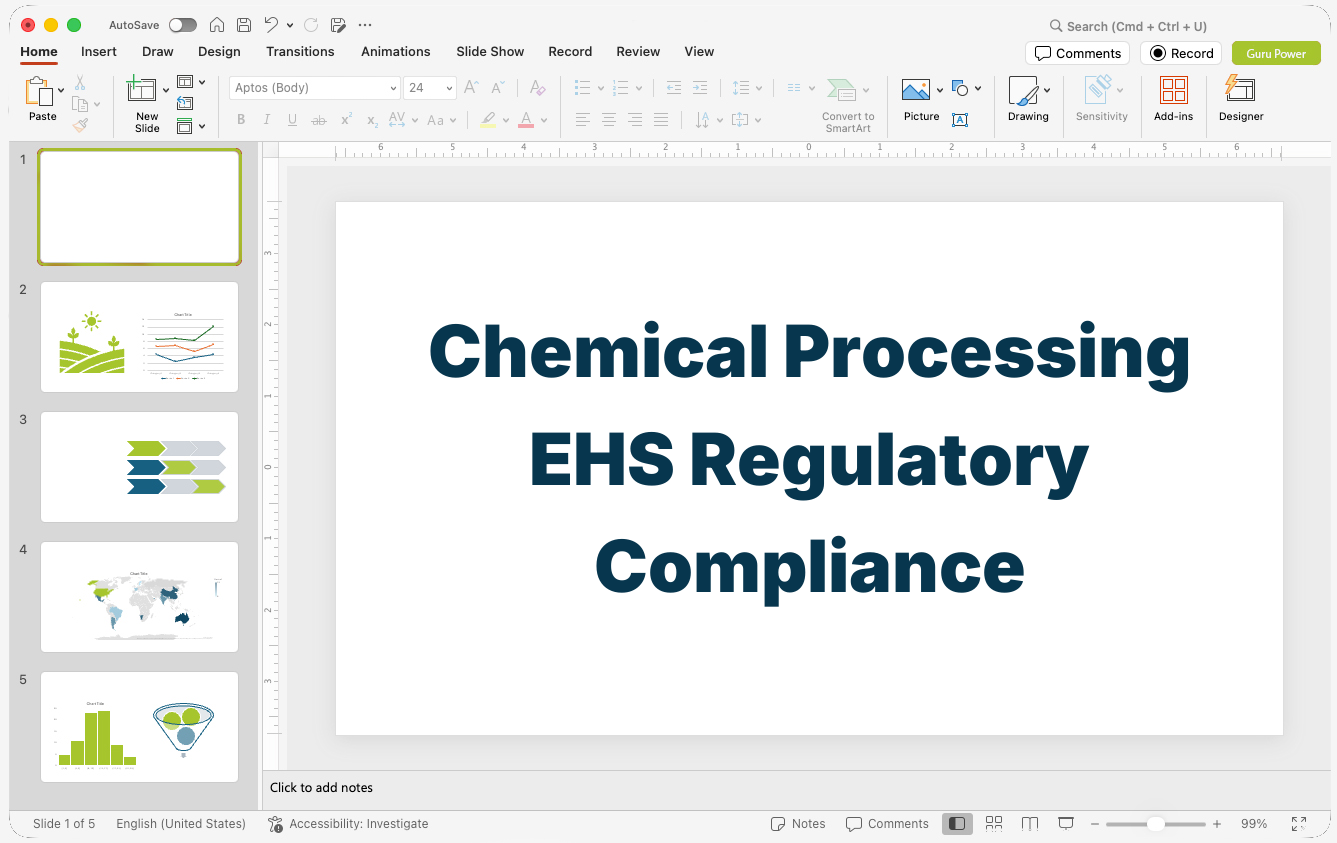This screenshot has width=1337, height=843.
Task: Switch to Slide Sorter view
Action: point(994,824)
